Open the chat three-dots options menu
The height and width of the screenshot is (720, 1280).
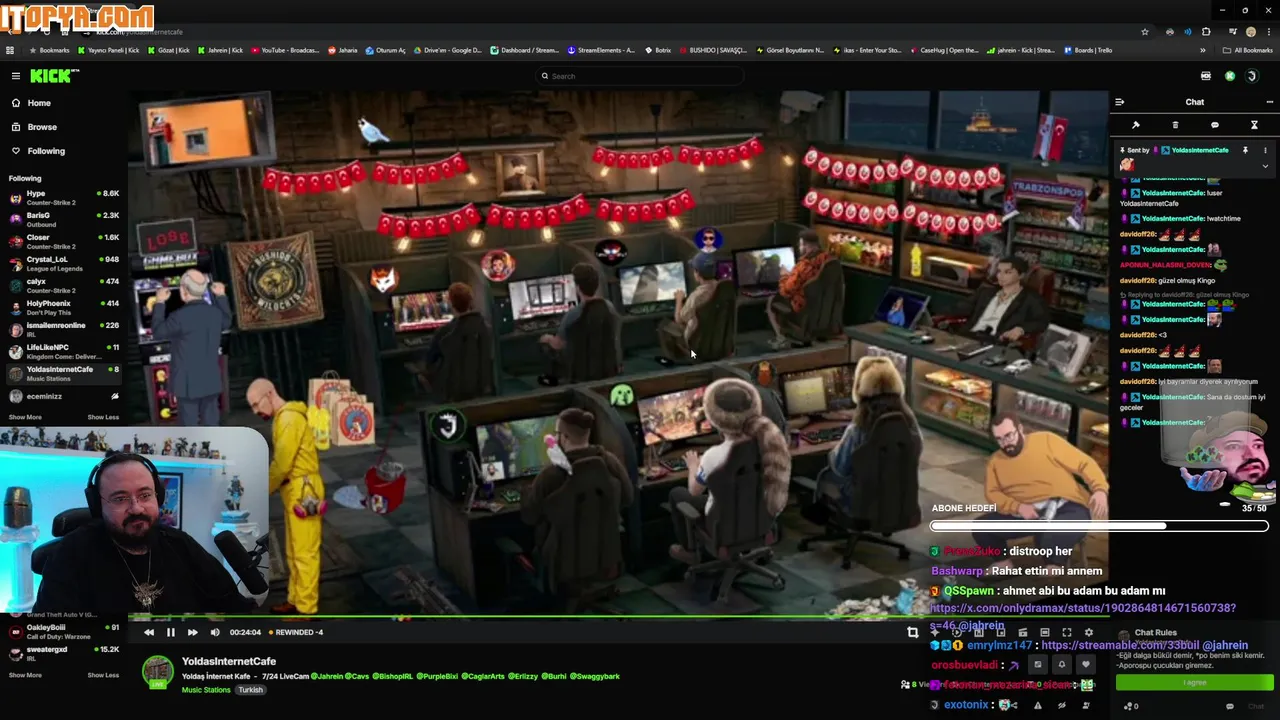[x=1270, y=102]
